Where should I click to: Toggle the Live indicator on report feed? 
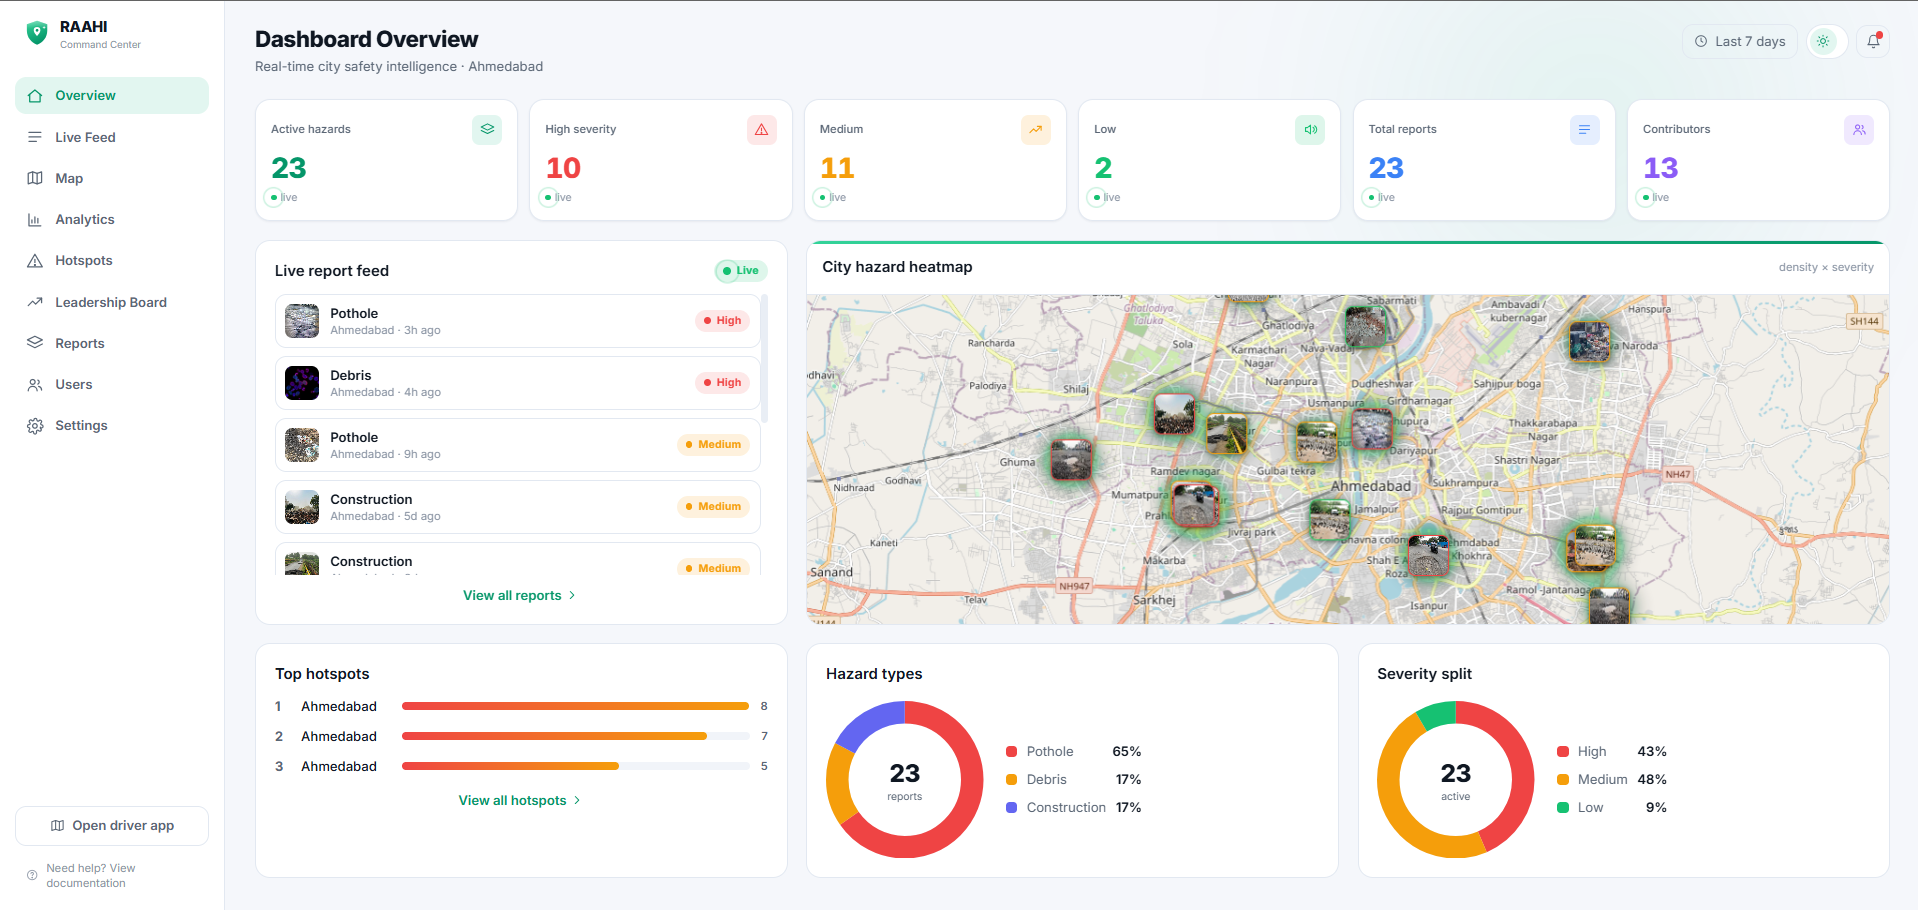click(740, 271)
